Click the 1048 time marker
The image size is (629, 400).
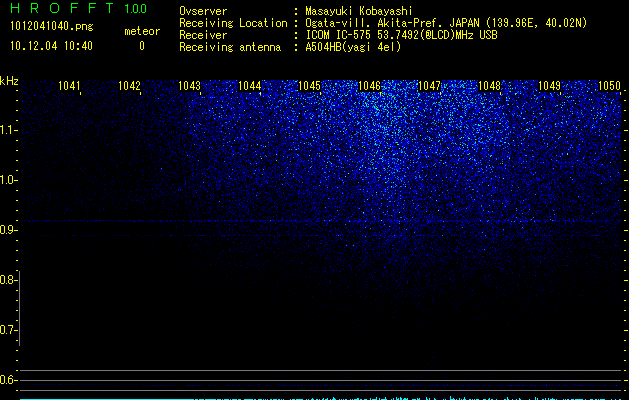coord(489,86)
